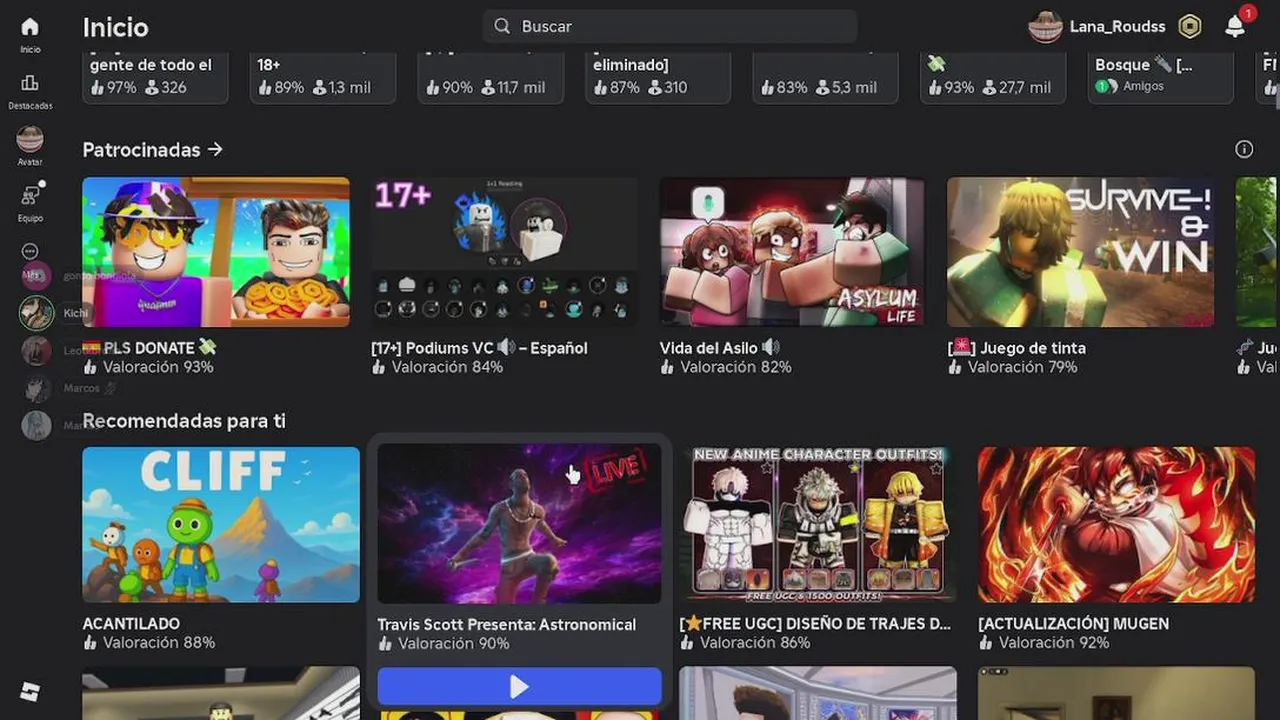Click 'Juego de tinta' title text
This screenshot has width=1280, height=720.
point(1016,348)
